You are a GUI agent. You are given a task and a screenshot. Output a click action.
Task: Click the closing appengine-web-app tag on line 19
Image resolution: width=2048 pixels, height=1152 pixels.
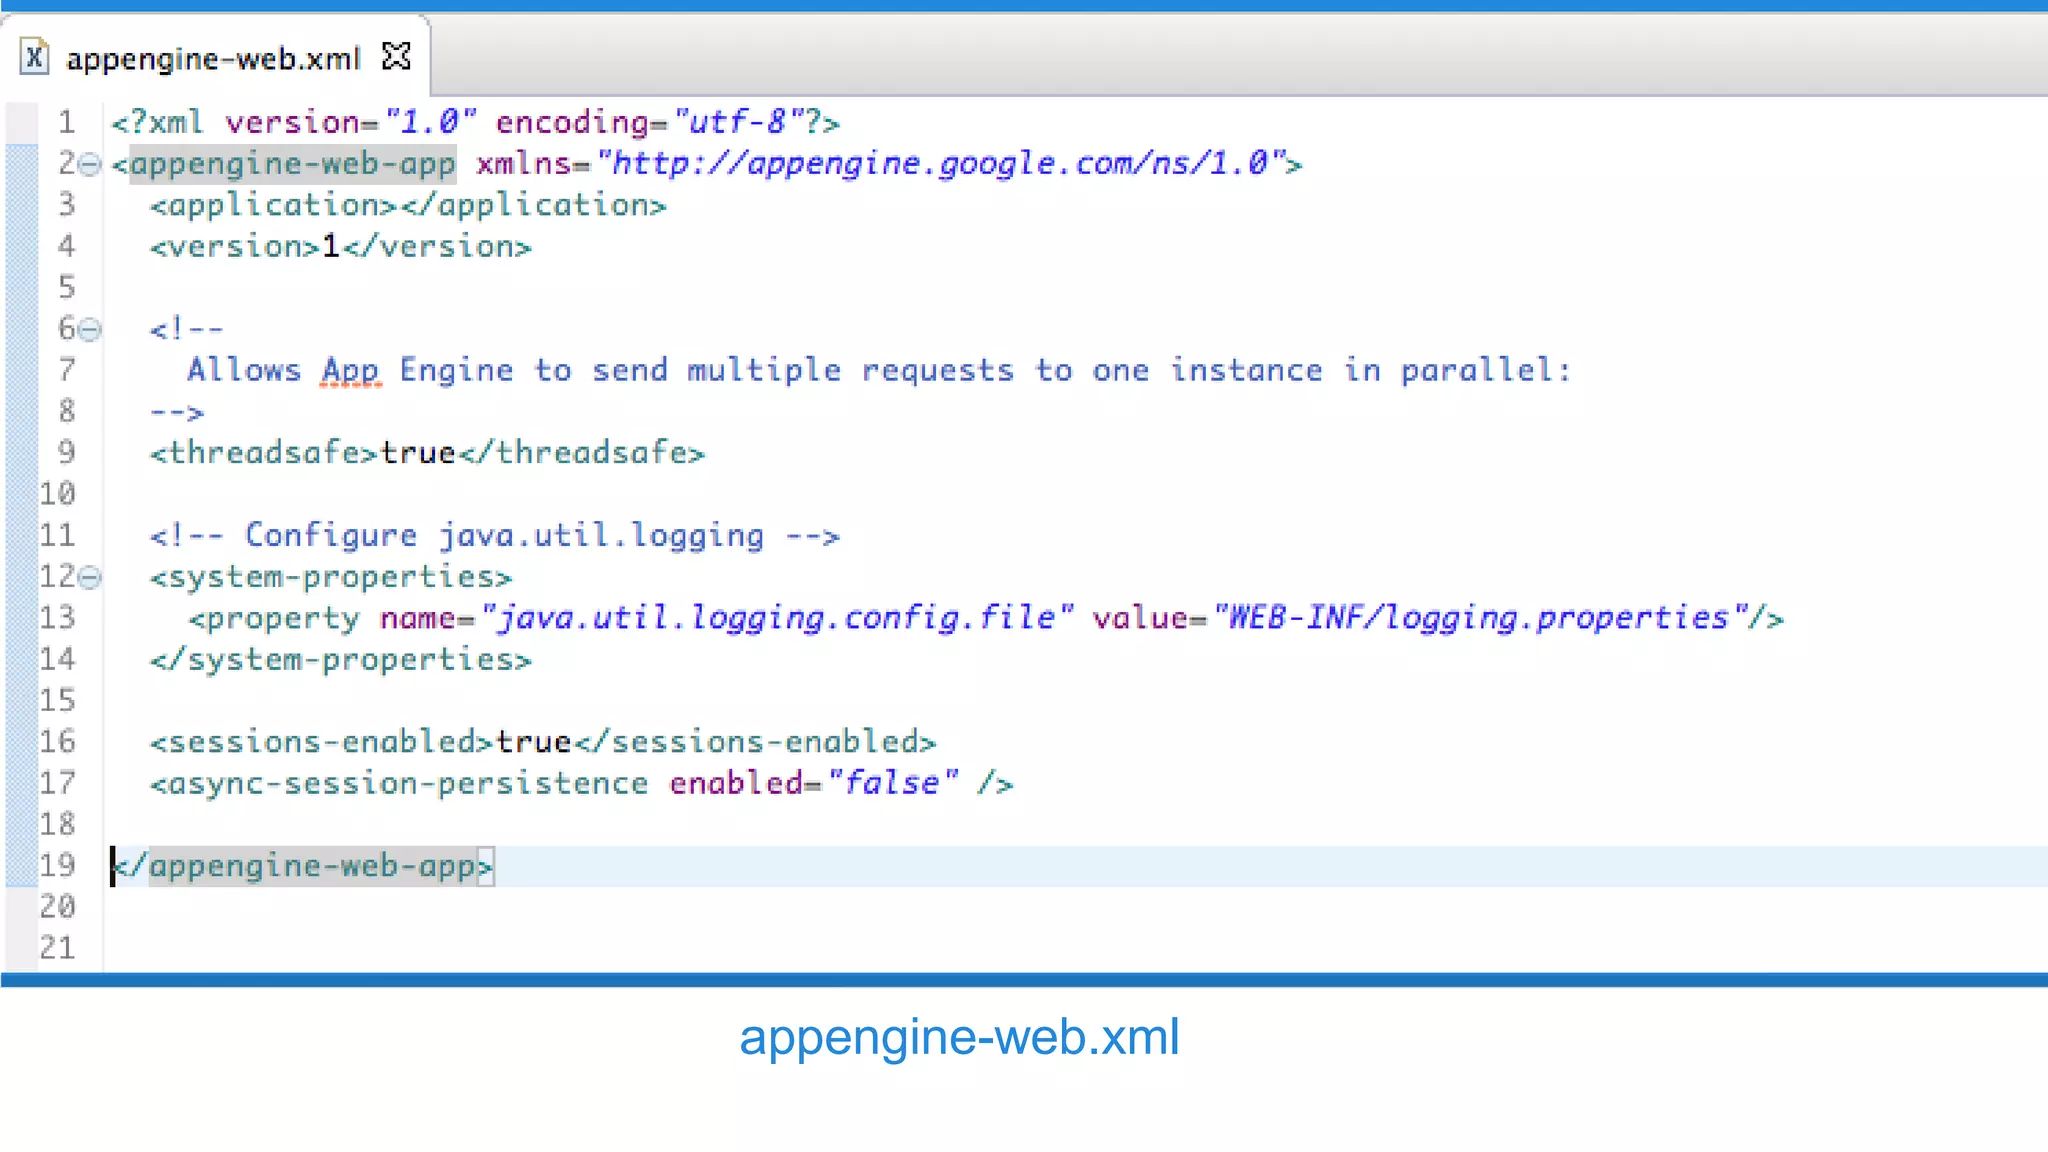click(303, 866)
